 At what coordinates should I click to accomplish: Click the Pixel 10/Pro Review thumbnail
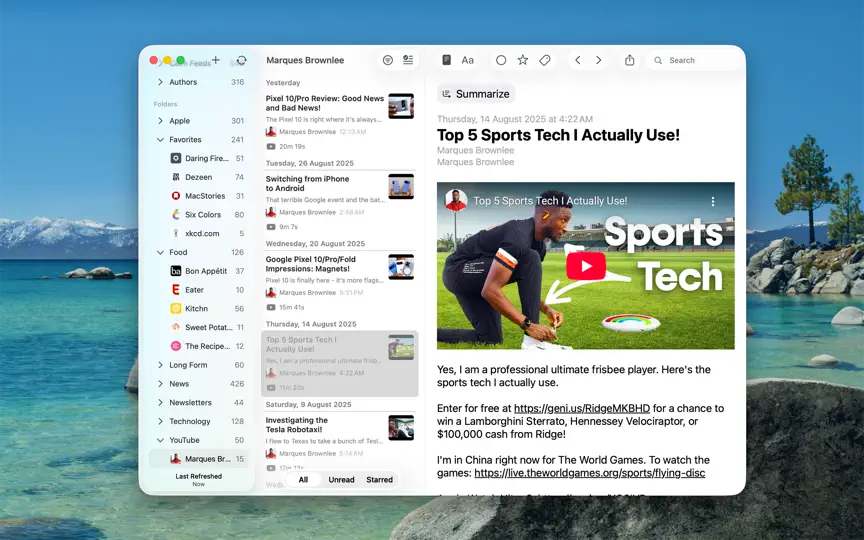(x=401, y=106)
